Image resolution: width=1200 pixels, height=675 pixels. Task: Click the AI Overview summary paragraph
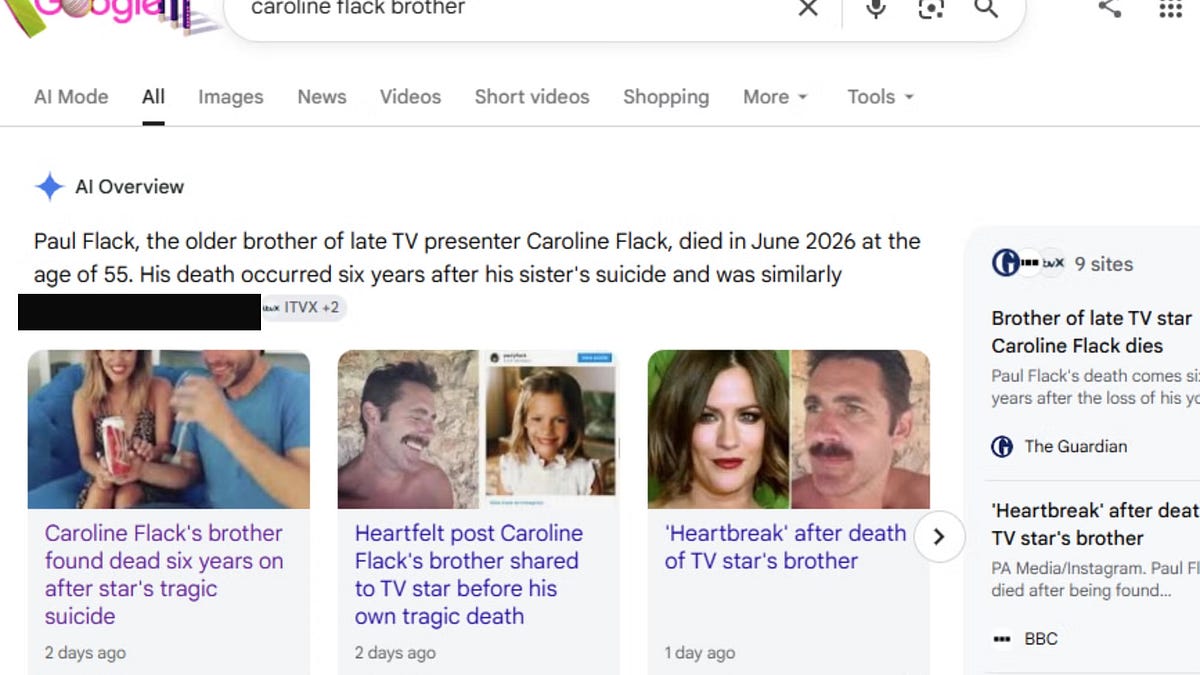click(477, 258)
